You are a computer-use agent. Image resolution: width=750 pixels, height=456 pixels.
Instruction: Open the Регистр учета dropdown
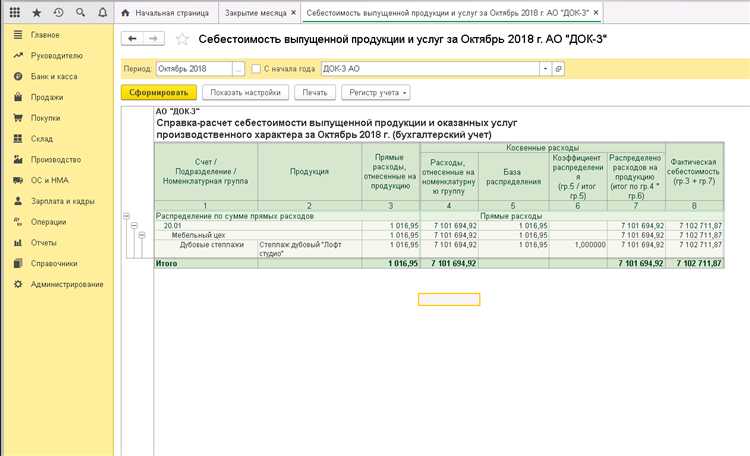click(376, 93)
